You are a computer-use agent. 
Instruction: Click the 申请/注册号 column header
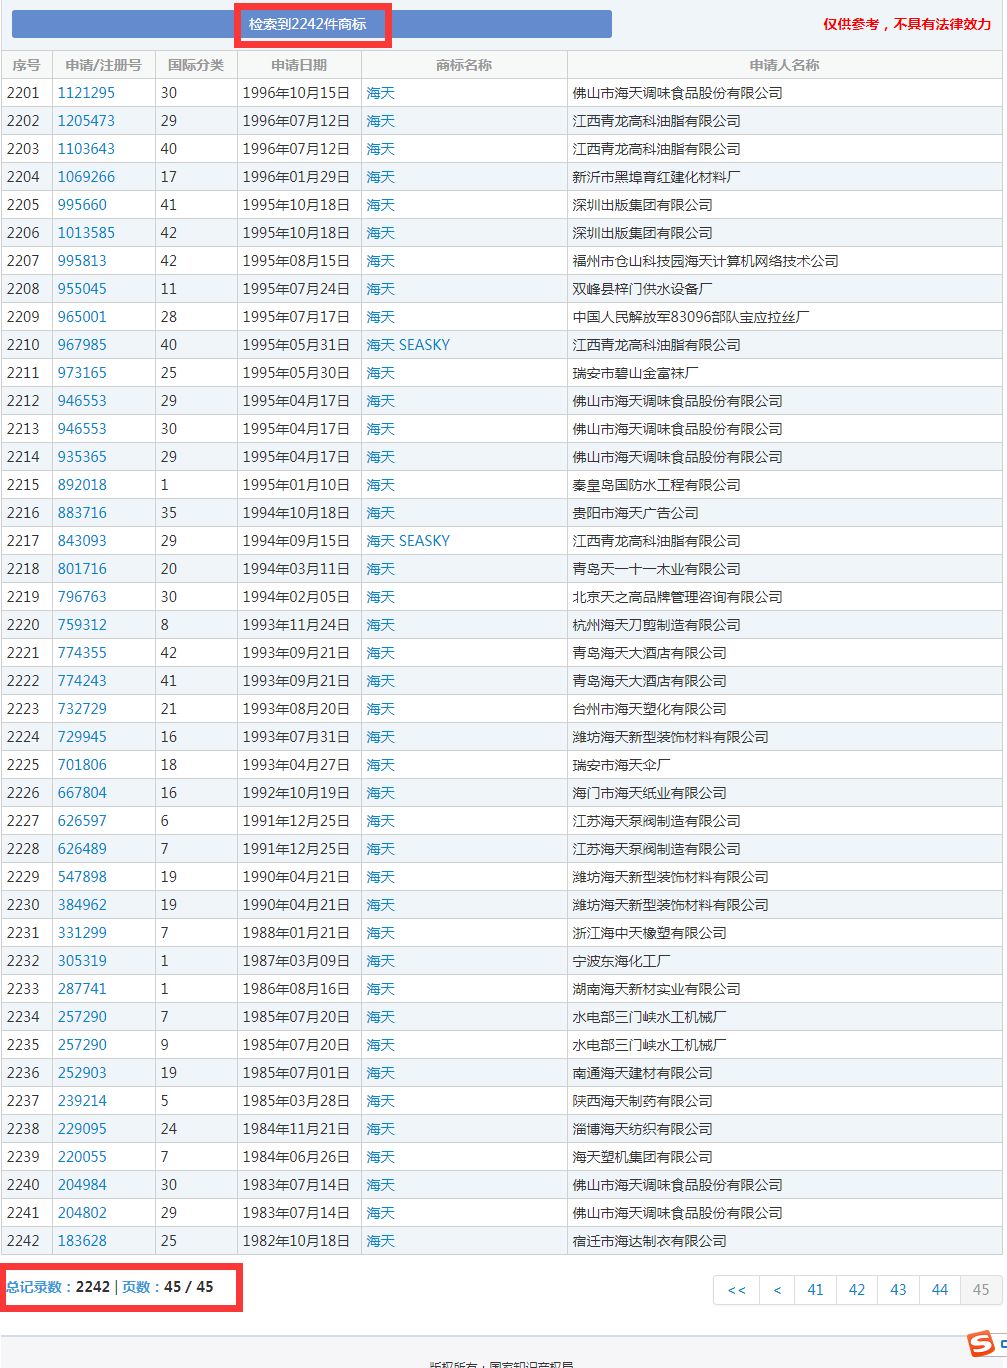pyautogui.click(x=104, y=65)
